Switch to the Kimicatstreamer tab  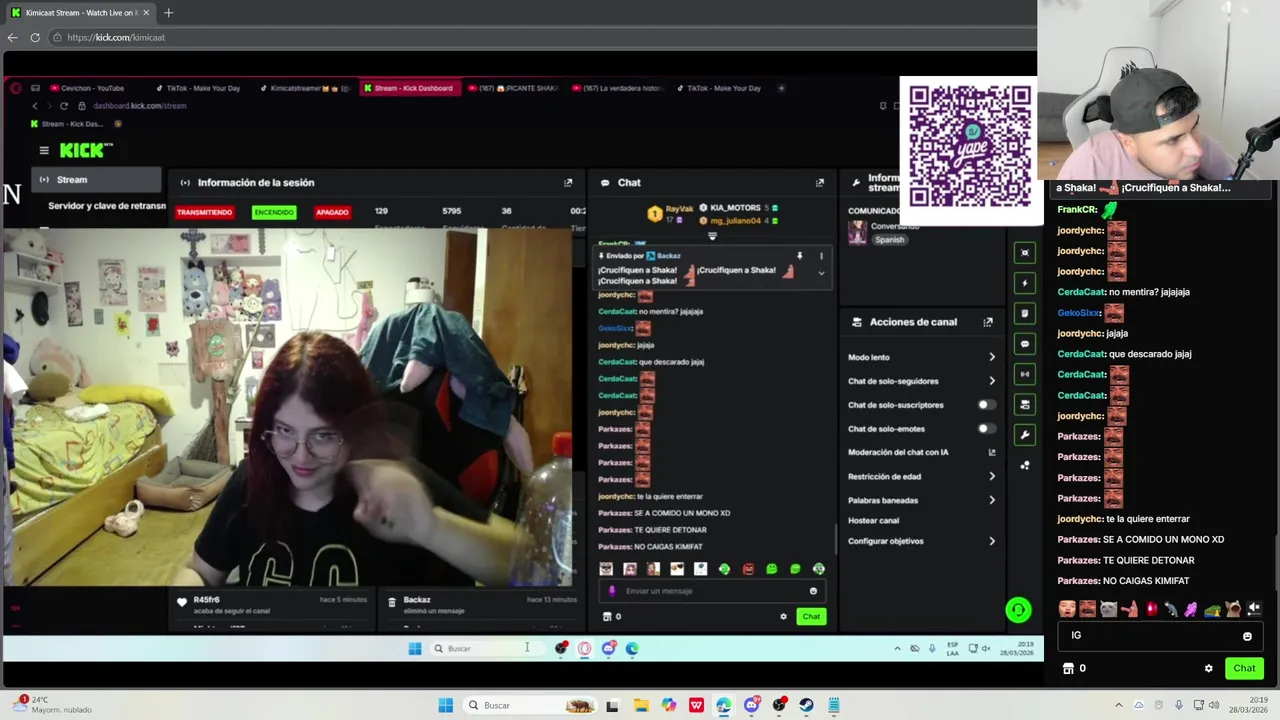click(x=305, y=88)
